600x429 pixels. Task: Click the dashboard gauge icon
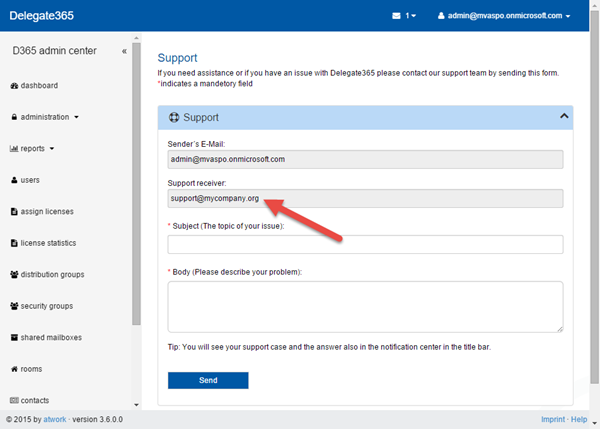coord(13,86)
